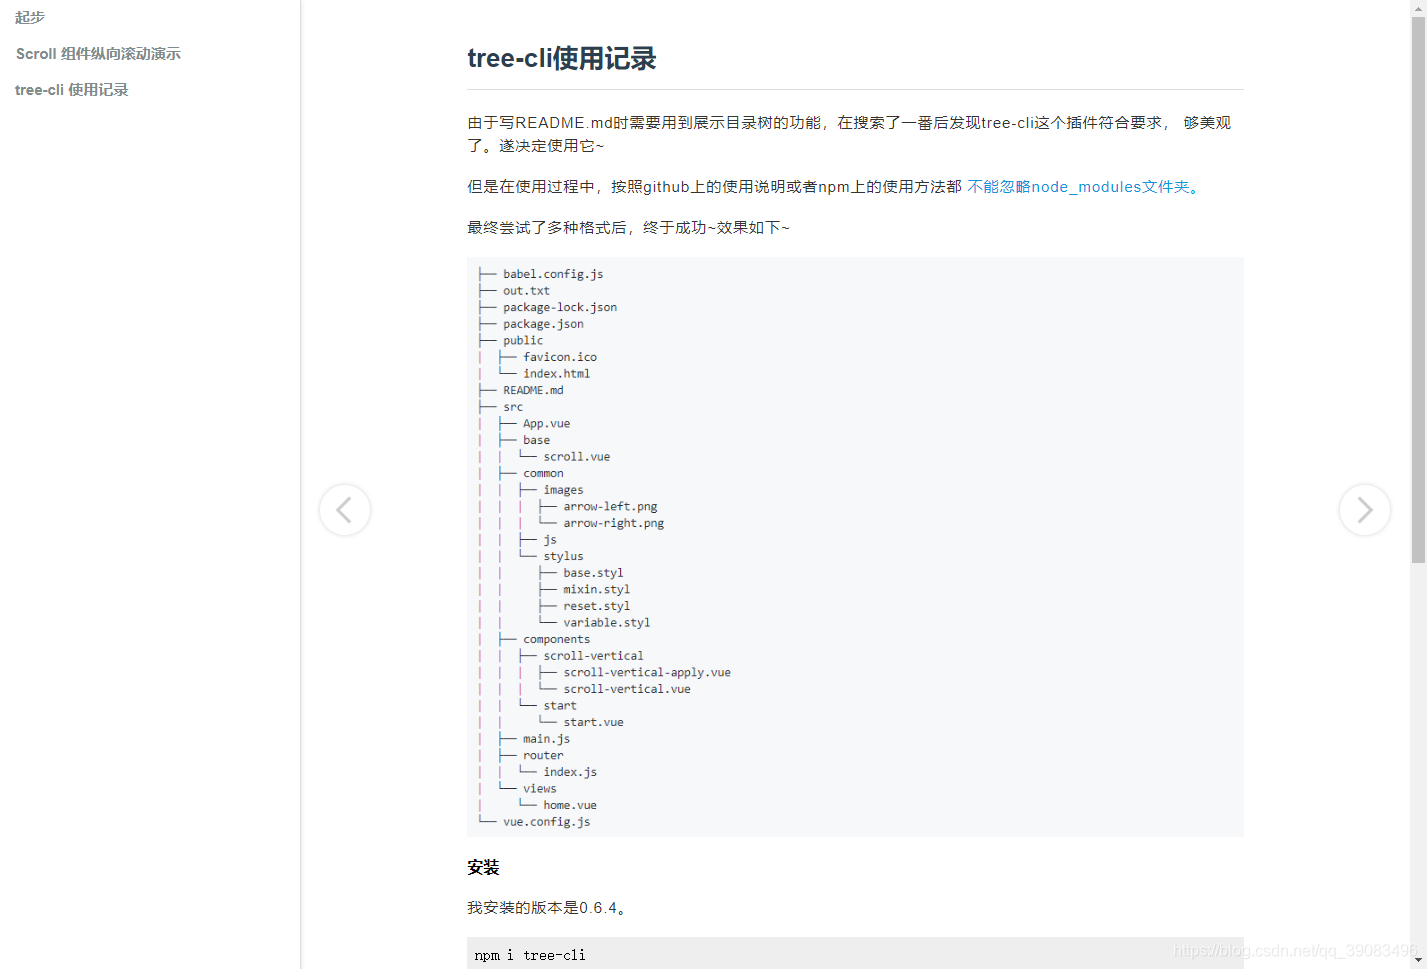Click package-lock.json in the tree

(560, 307)
